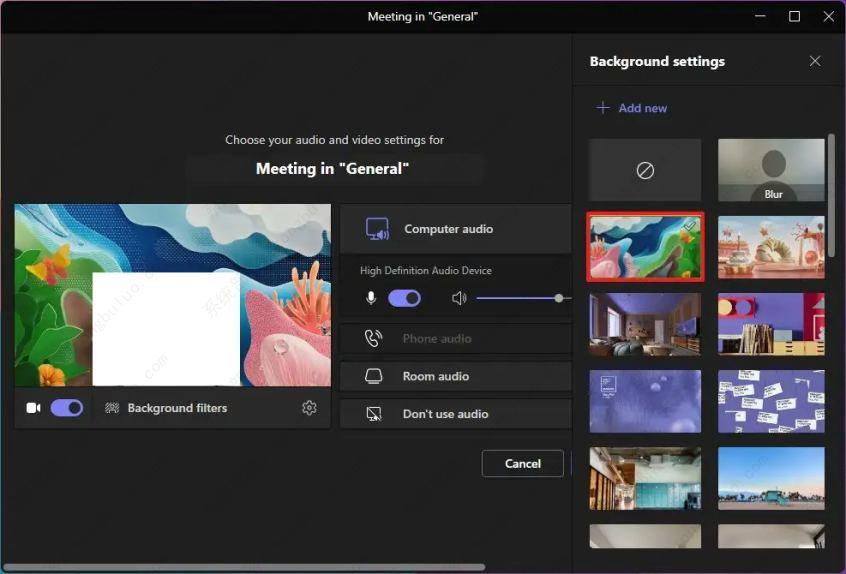The height and width of the screenshot is (574, 846).
Task: Click the device settings gear icon
Action: [309, 408]
